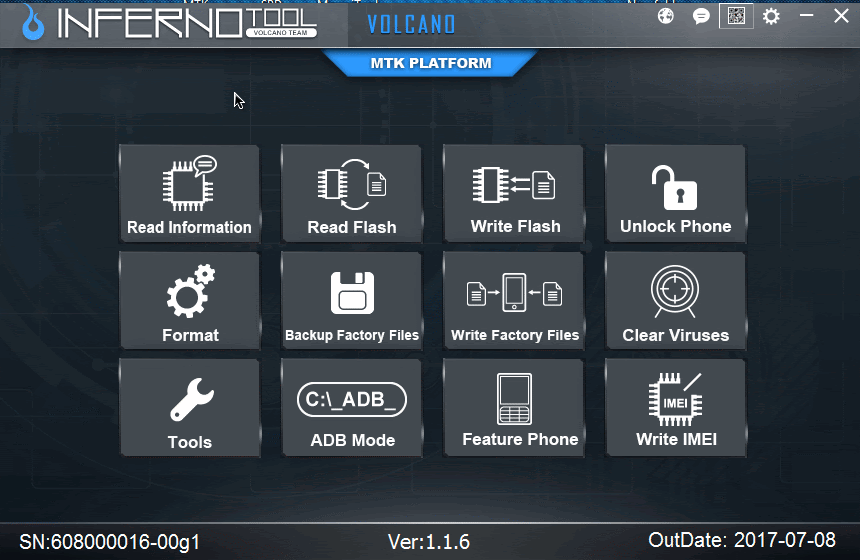Minimize the Inferno Tool window
Viewport: 860px width, 560px height.
pos(806,16)
